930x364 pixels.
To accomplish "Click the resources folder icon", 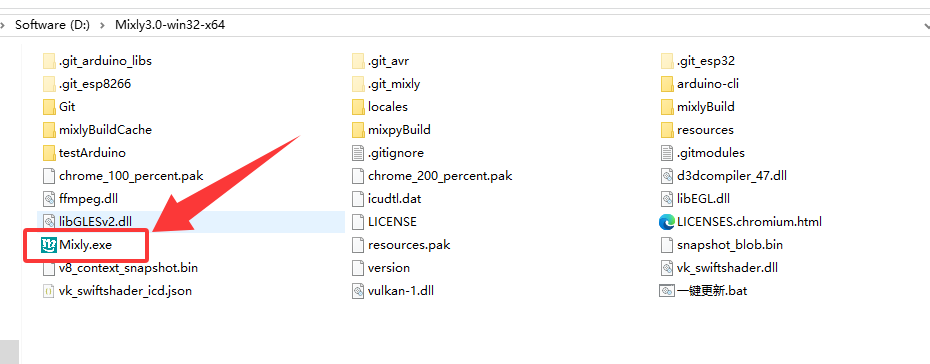I will (x=667, y=129).
